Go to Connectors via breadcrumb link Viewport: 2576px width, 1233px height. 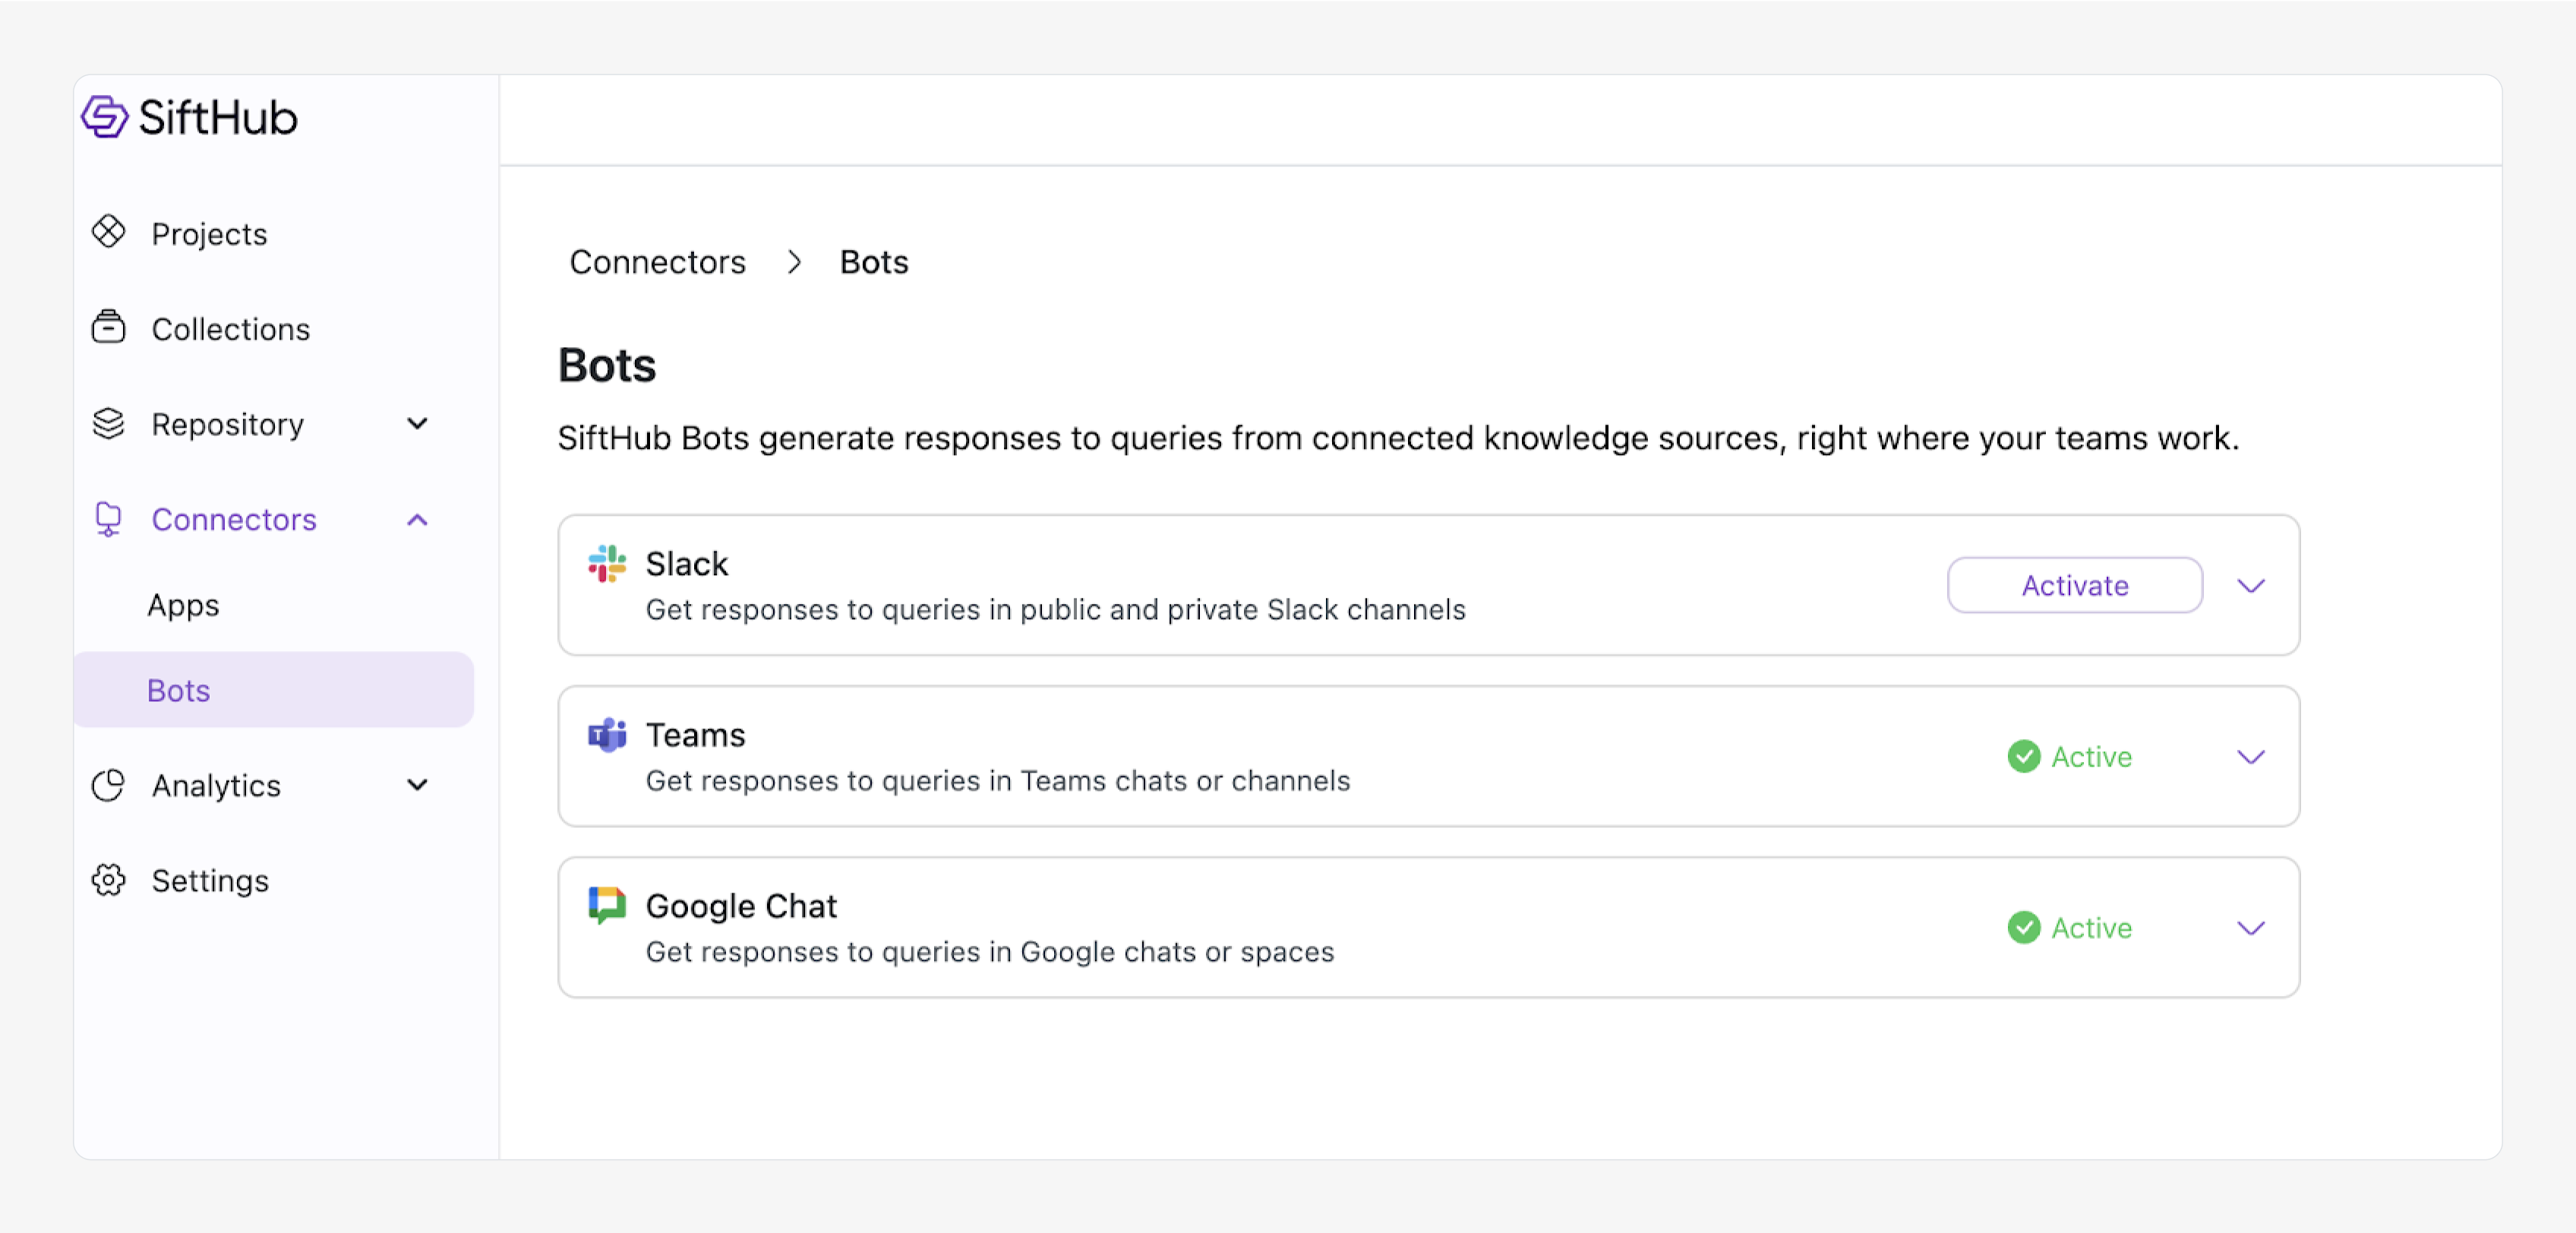[657, 262]
